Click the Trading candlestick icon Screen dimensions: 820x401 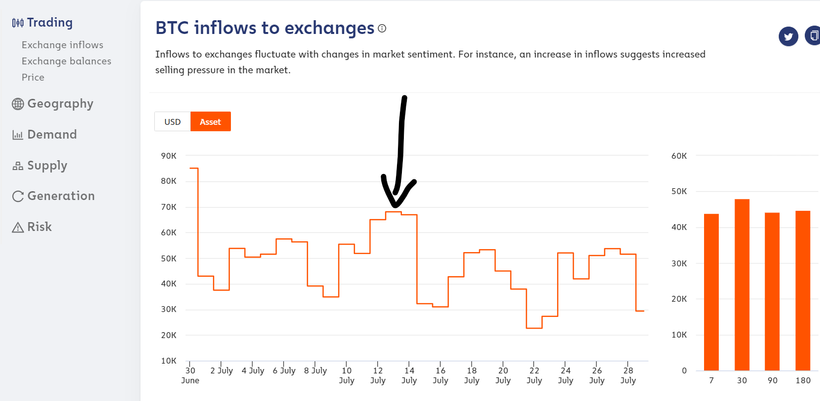[x=18, y=23]
